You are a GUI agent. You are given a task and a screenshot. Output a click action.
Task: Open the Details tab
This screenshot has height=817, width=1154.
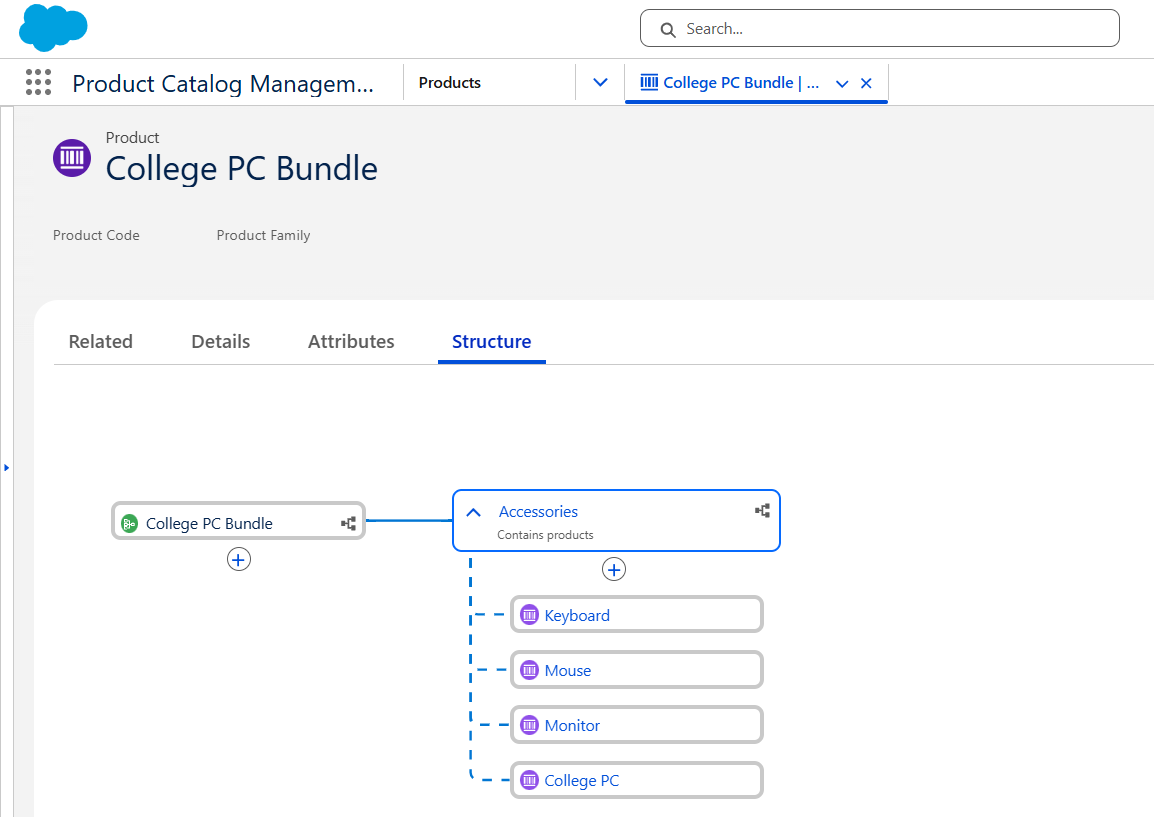(220, 342)
